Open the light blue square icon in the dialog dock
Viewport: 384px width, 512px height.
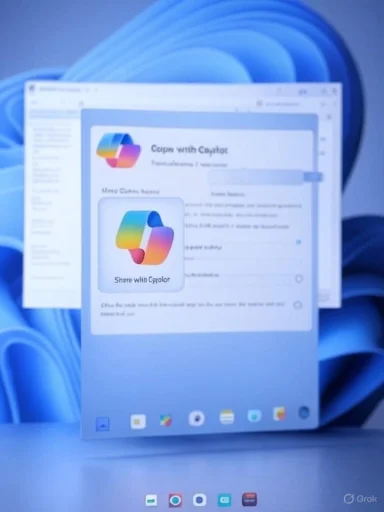254,416
